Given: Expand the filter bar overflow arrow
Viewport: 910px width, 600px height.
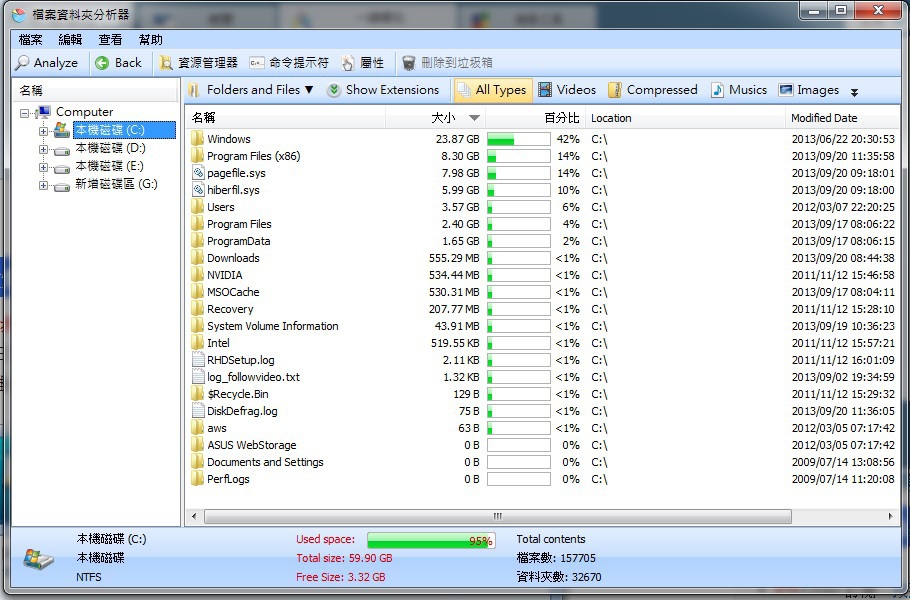Looking at the screenshot, I should pos(854,92).
